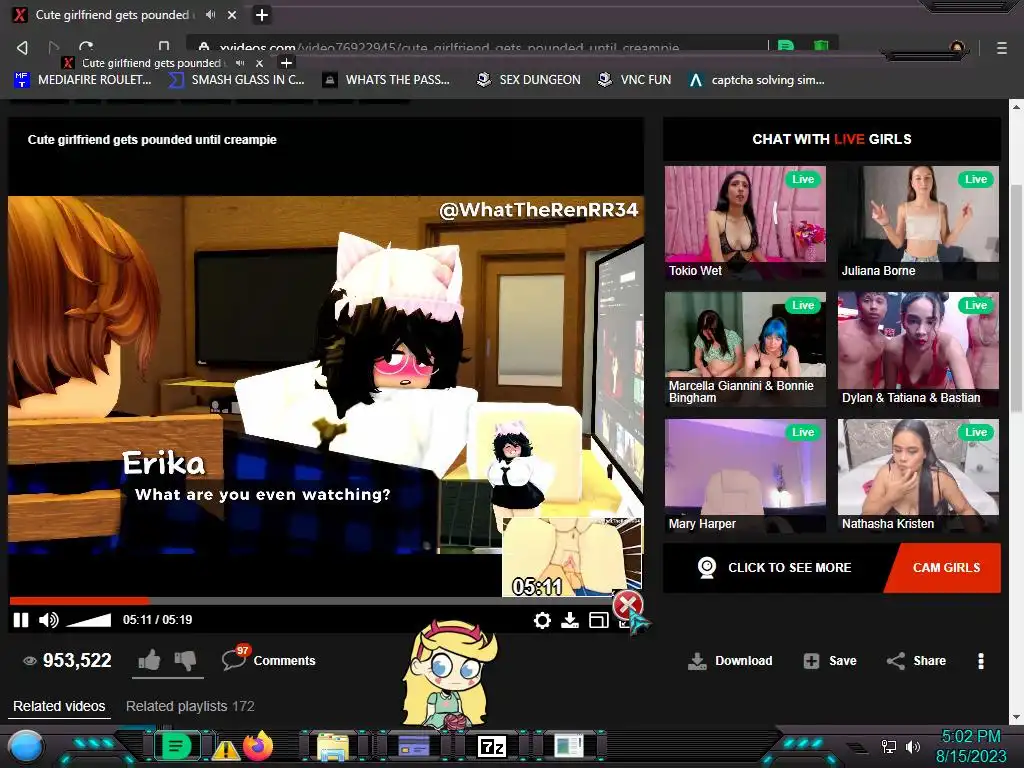The height and width of the screenshot is (768, 1024).
Task: Dislike the video with thumbs down
Action: click(x=185, y=660)
